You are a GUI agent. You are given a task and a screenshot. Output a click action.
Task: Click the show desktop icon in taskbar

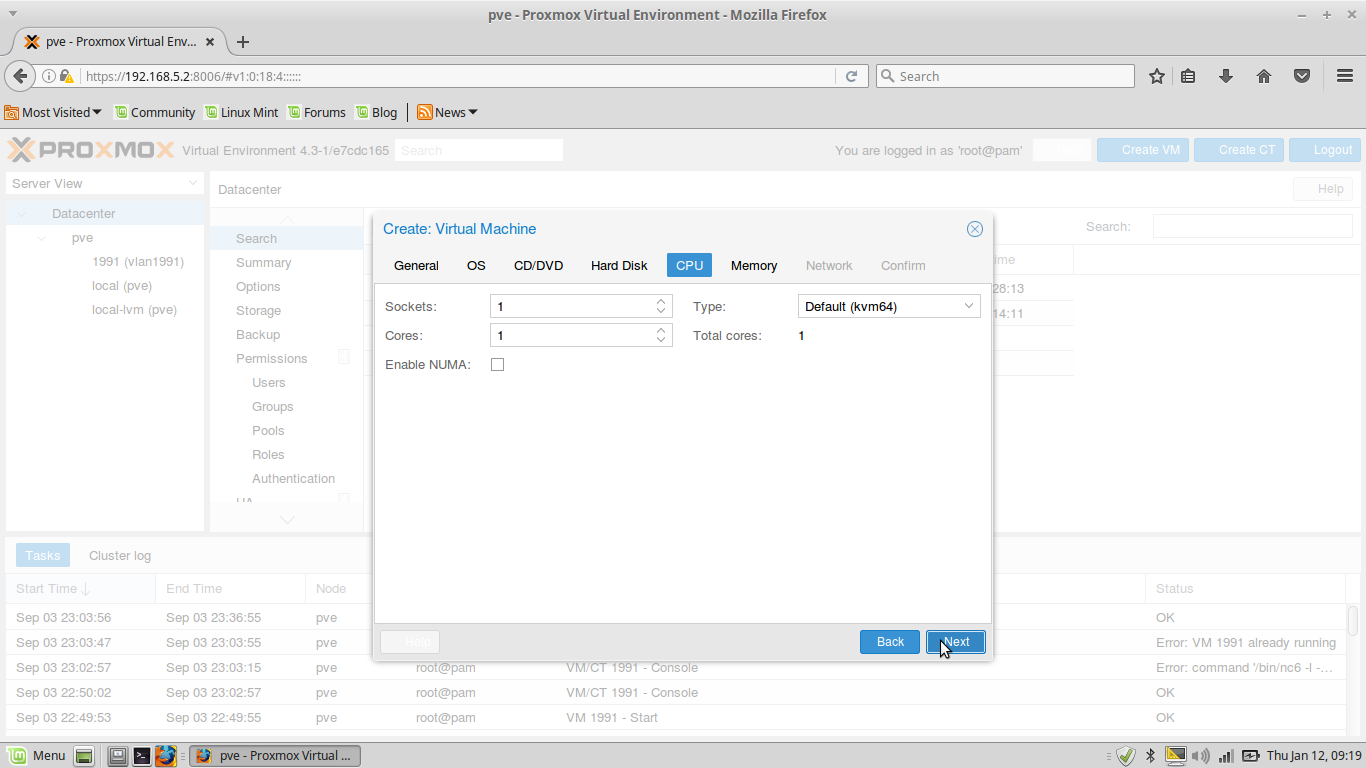click(x=84, y=755)
